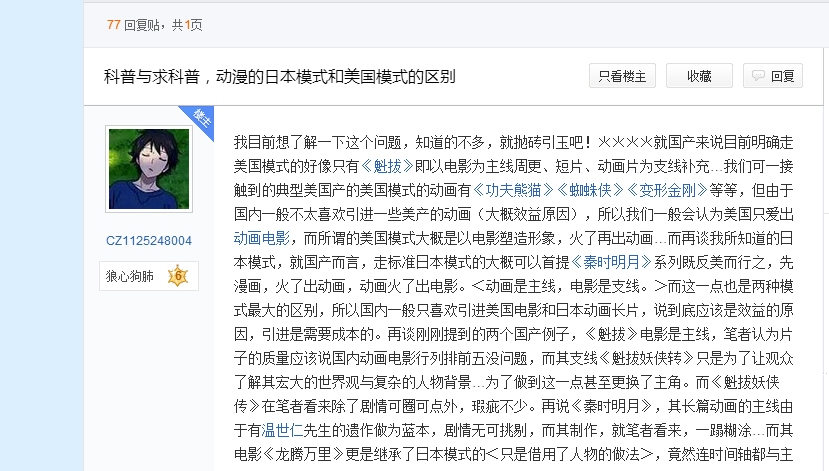Open the 《蜘蛛侠》 link
Screen dimensions: 829x471
(x=589, y=190)
